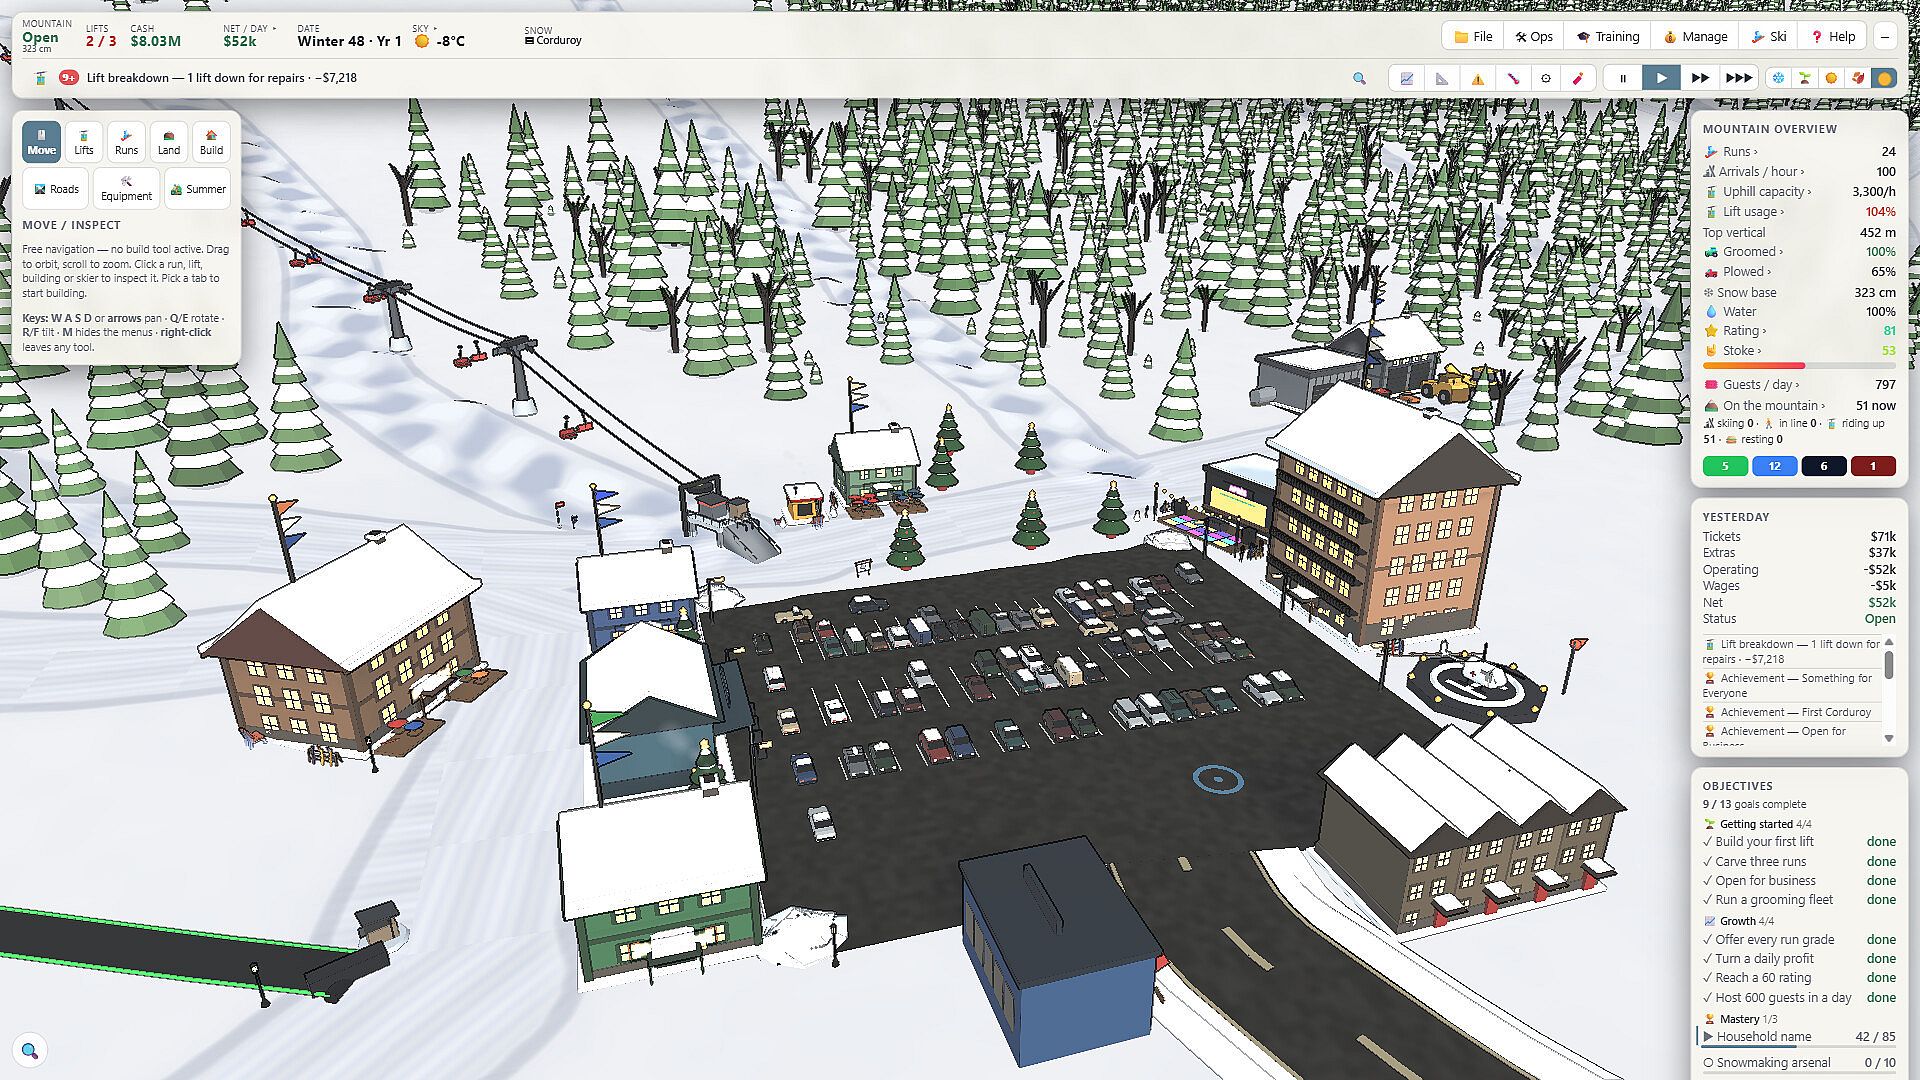
Task: Open the Equipment tool
Action: (126, 189)
